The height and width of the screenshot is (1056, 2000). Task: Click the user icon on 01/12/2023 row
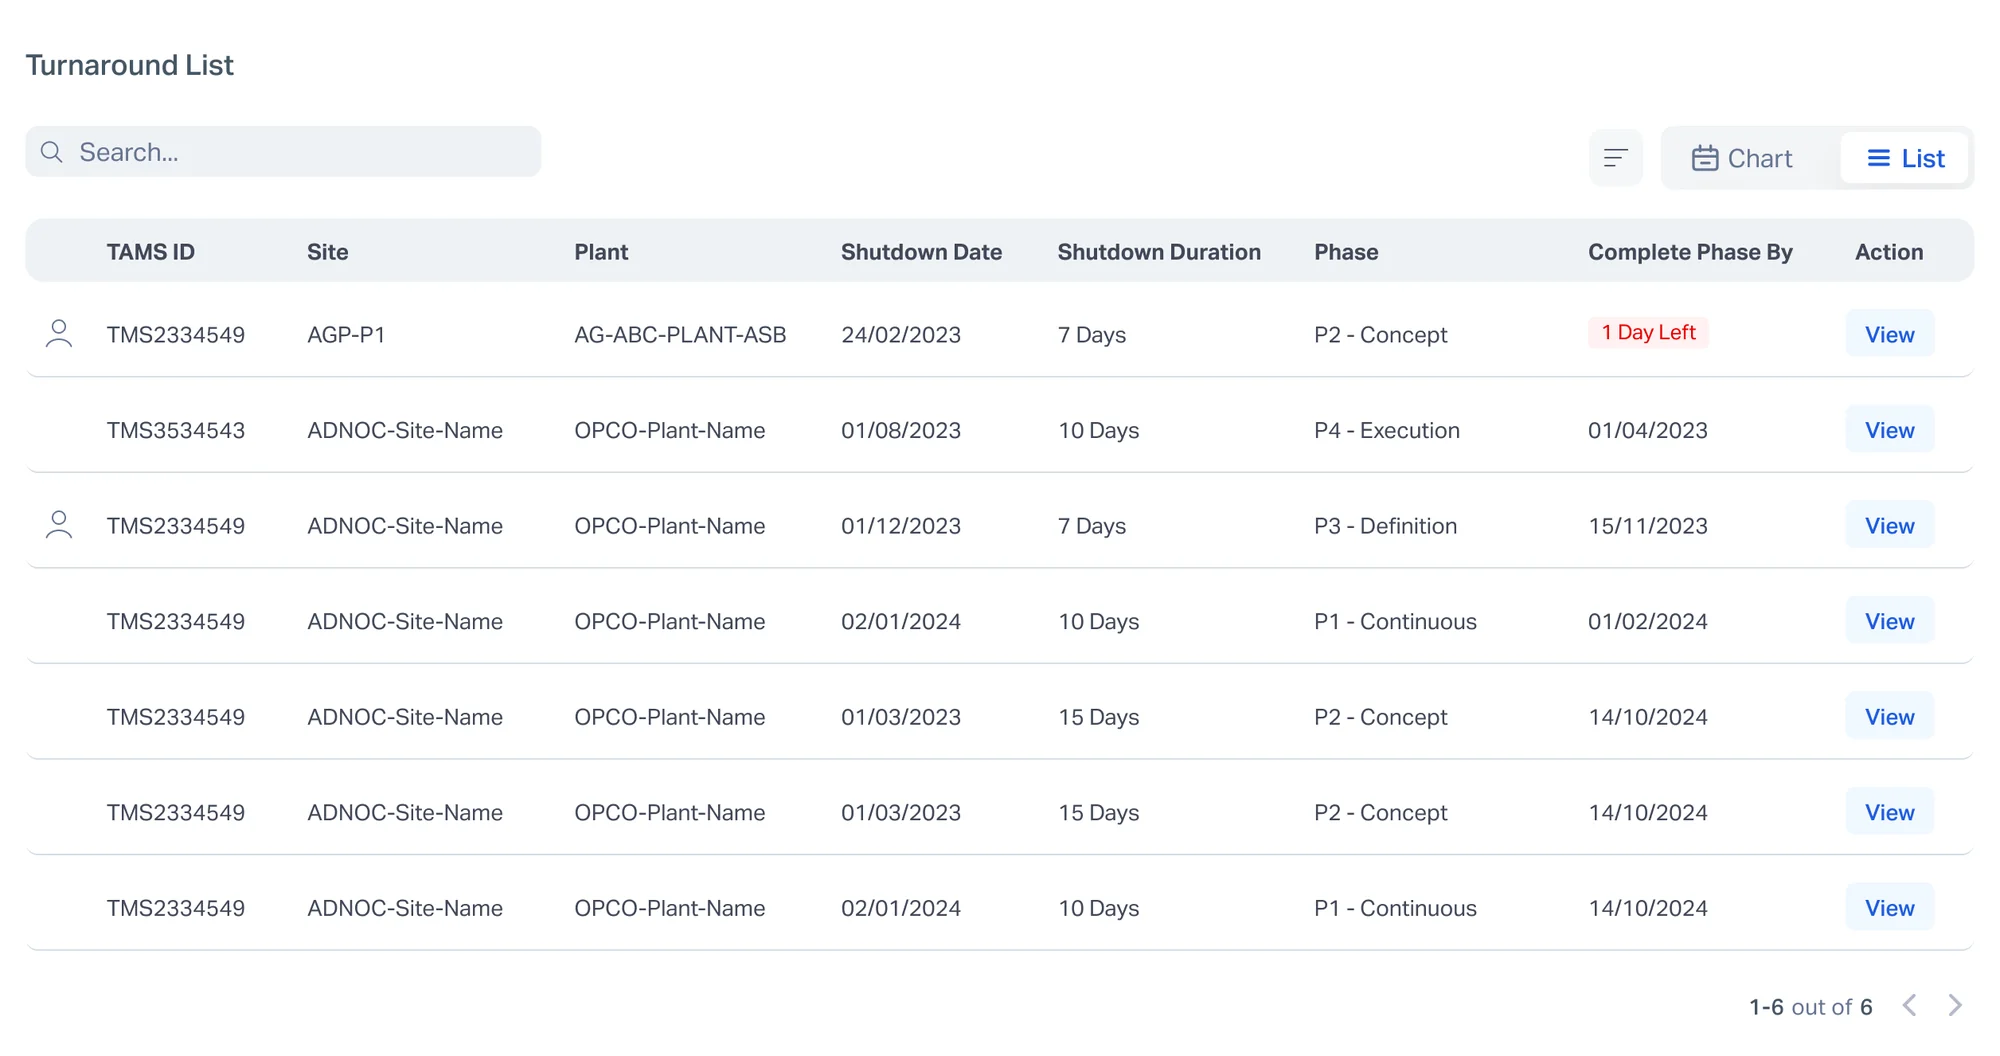coord(59,524)
